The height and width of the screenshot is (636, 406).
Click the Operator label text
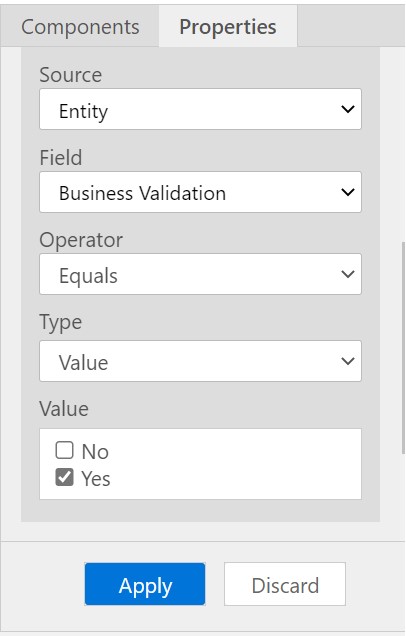click(81, 240)
